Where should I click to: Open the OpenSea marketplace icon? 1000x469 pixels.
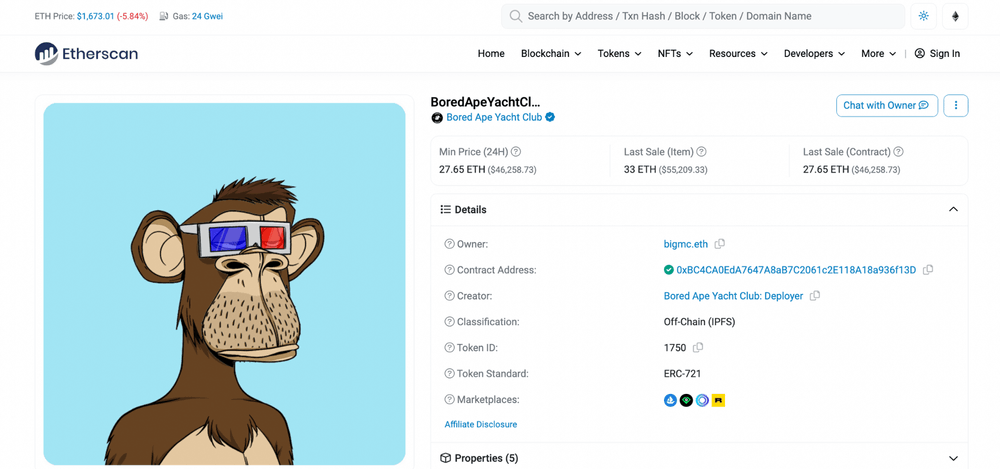point(670,400)
